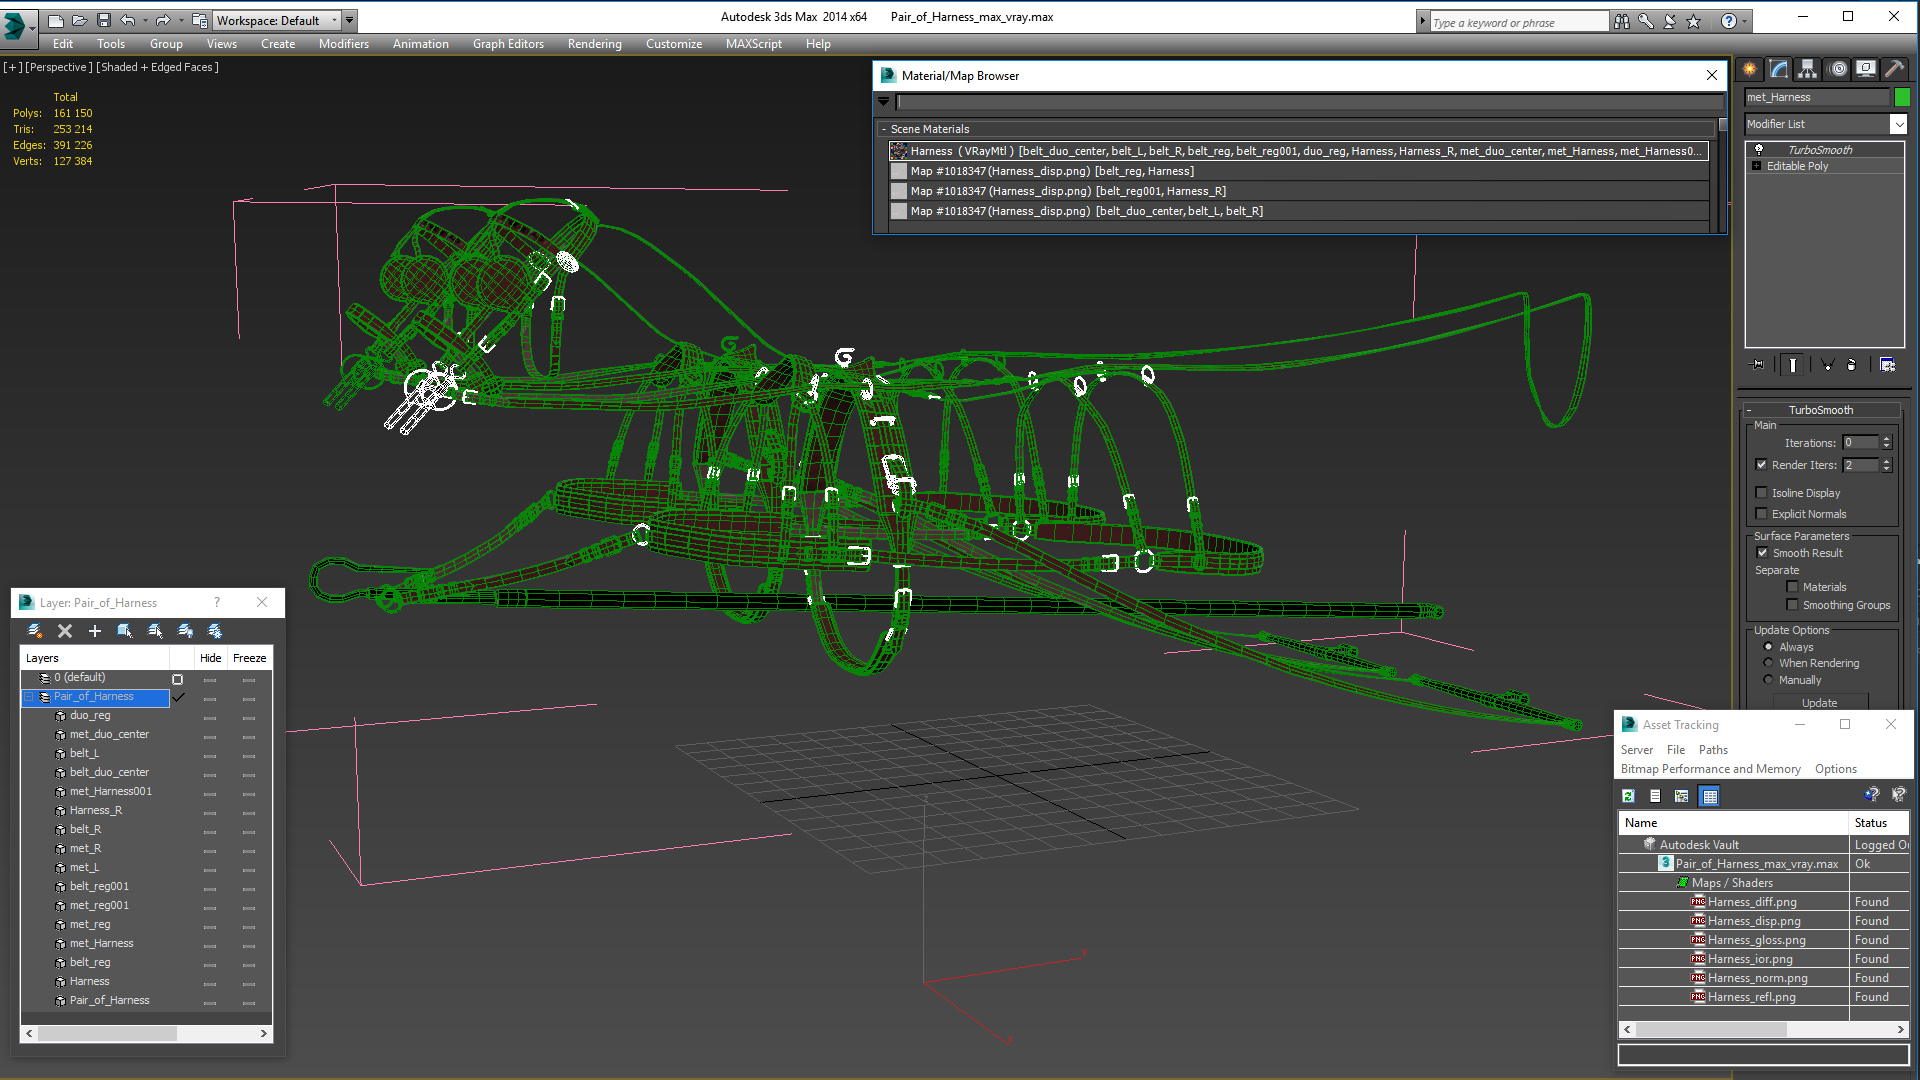Image resolution: width=1920 pixels, height=1080 pixels.
Task: Enable Isoline Display checkbox
Action: 1762,493
